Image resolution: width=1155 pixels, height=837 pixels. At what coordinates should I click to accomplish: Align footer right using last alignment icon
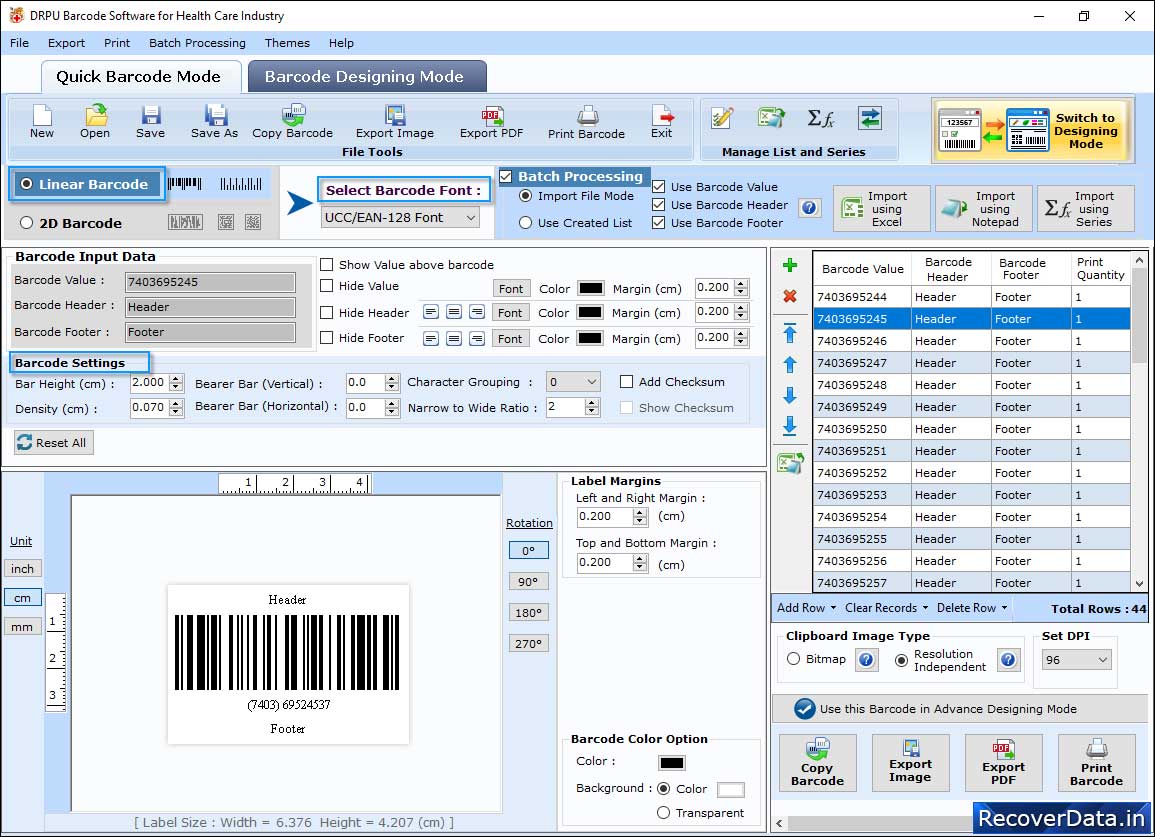click(x=477, y=339)
